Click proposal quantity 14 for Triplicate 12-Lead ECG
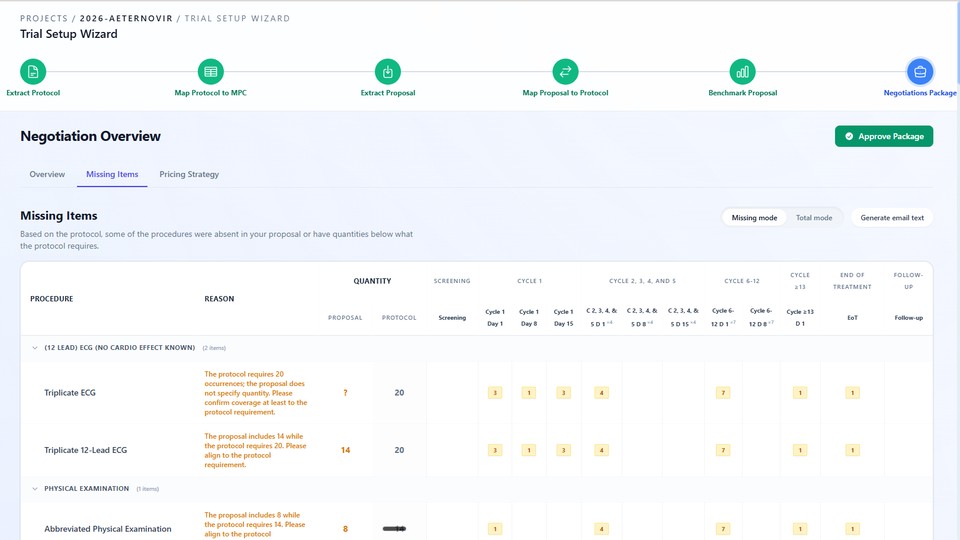Image resolution: width=960 pixels, height=540 pixels. [x=345, y=450]
